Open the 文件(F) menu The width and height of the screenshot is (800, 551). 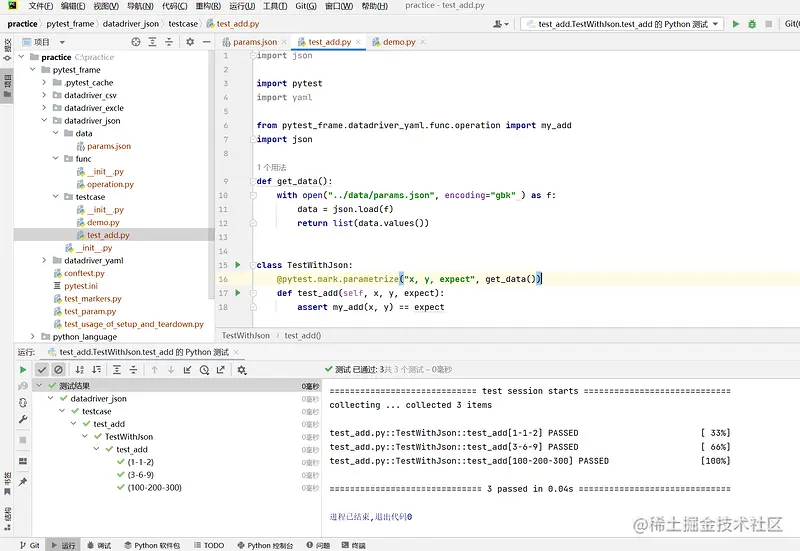pyautogui.click(x=40, y=6)
